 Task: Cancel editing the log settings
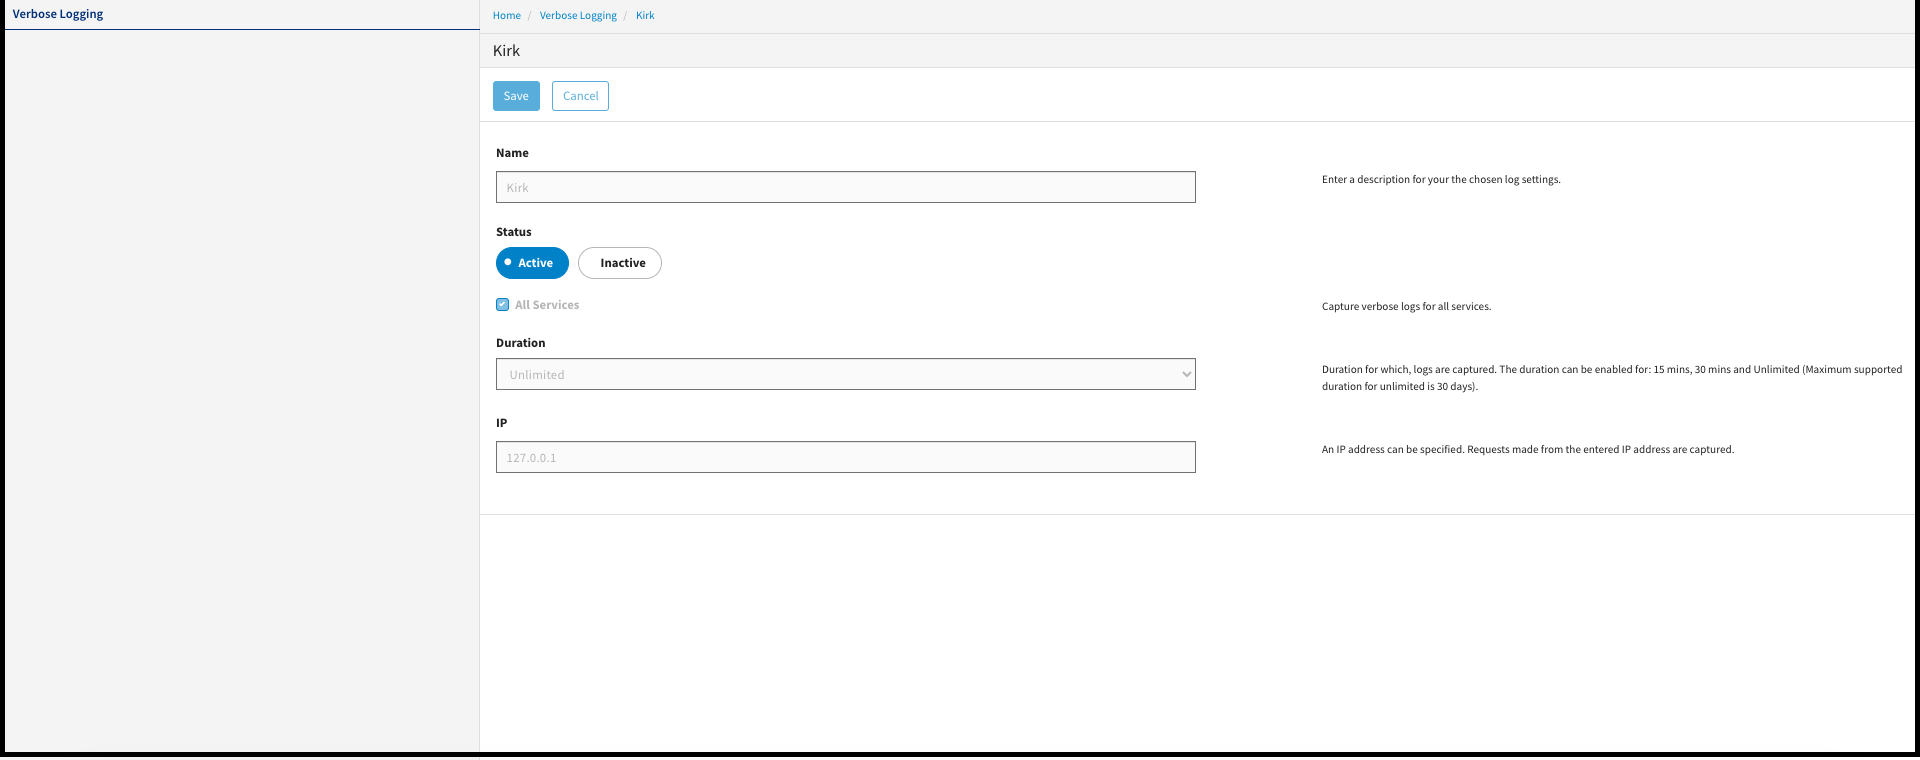(x=580, y=96)
